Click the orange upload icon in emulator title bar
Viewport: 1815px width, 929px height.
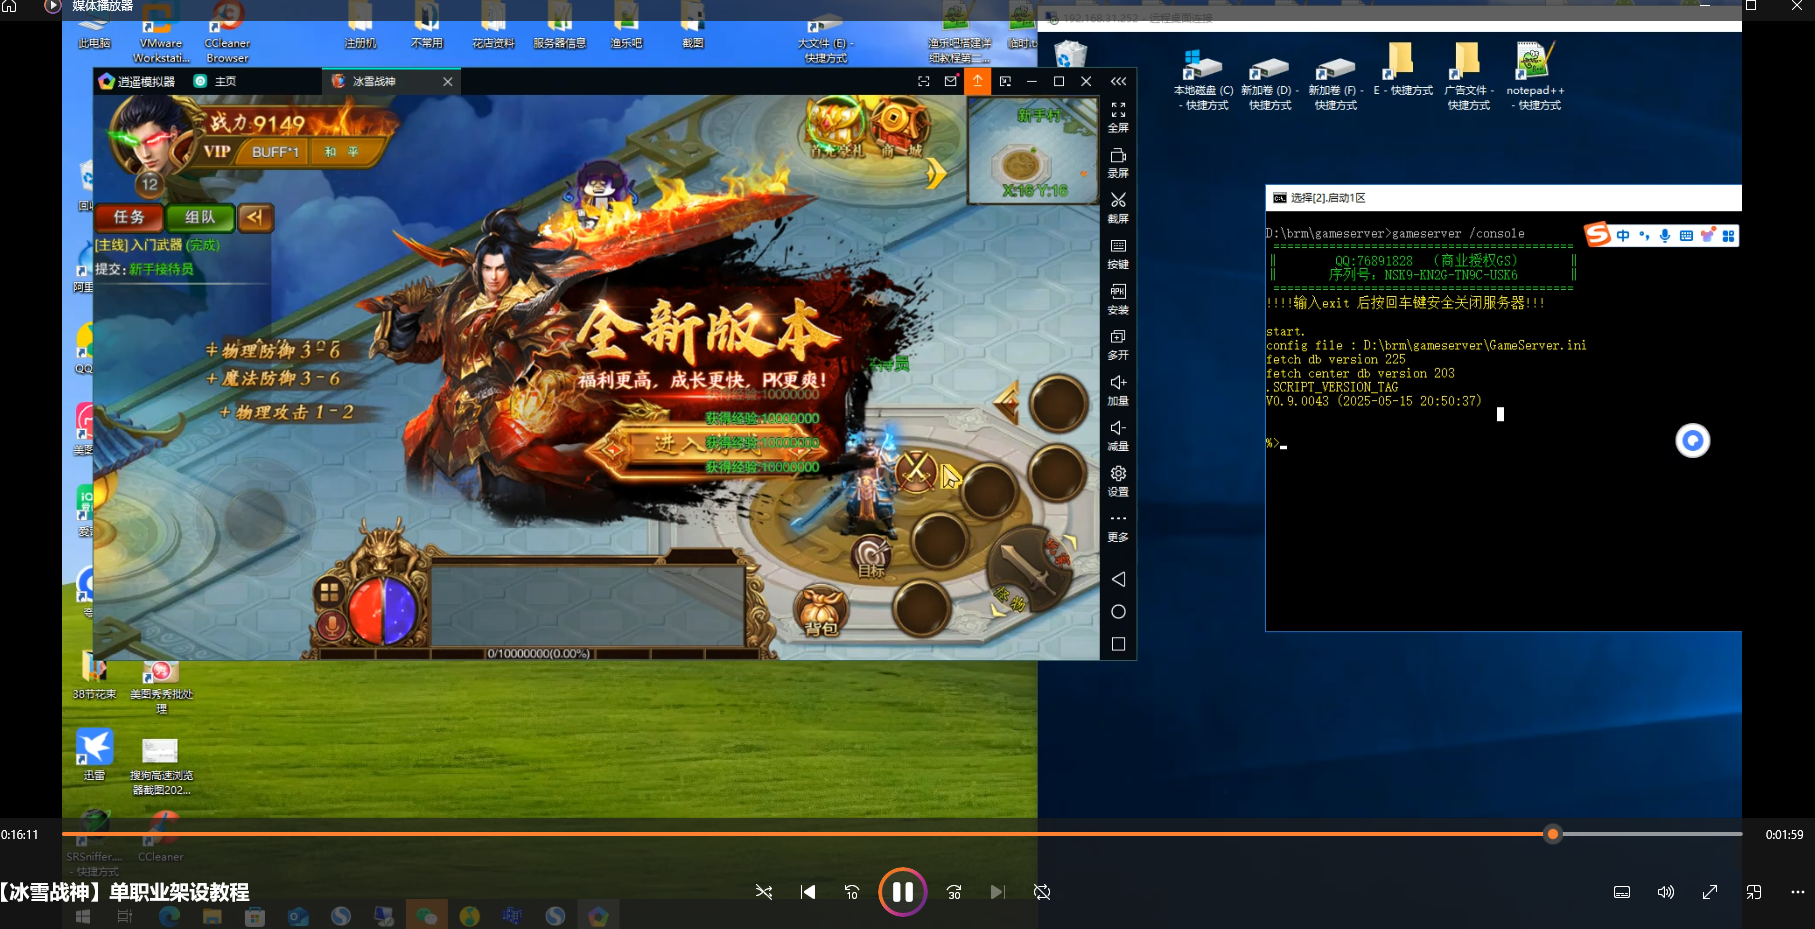tap(978, 81)
